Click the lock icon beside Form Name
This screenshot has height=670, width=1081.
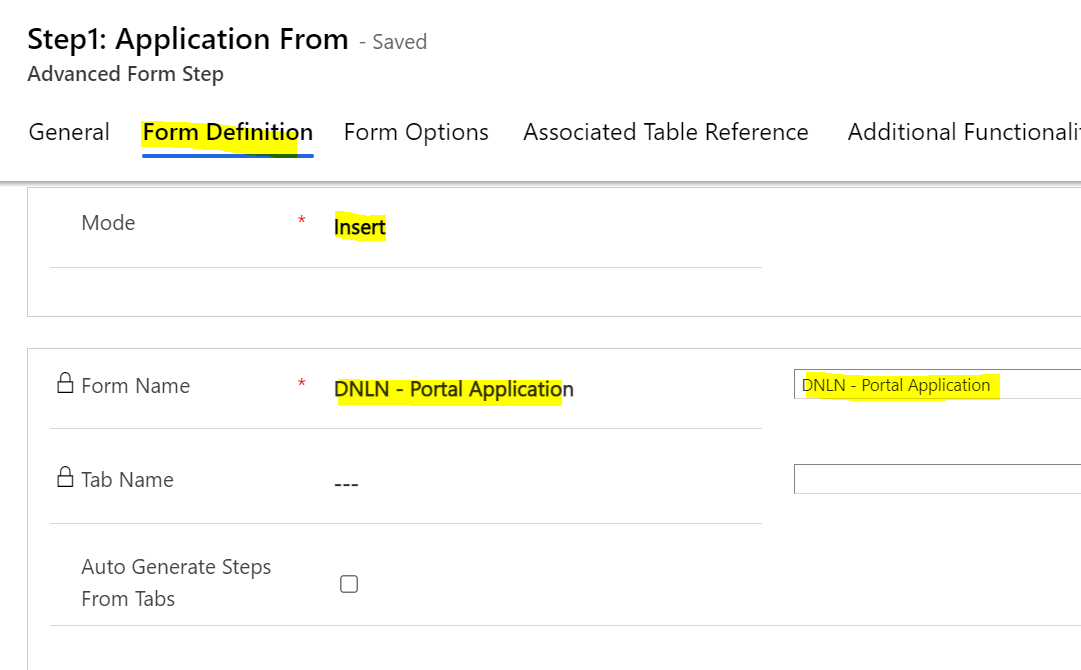65,384
